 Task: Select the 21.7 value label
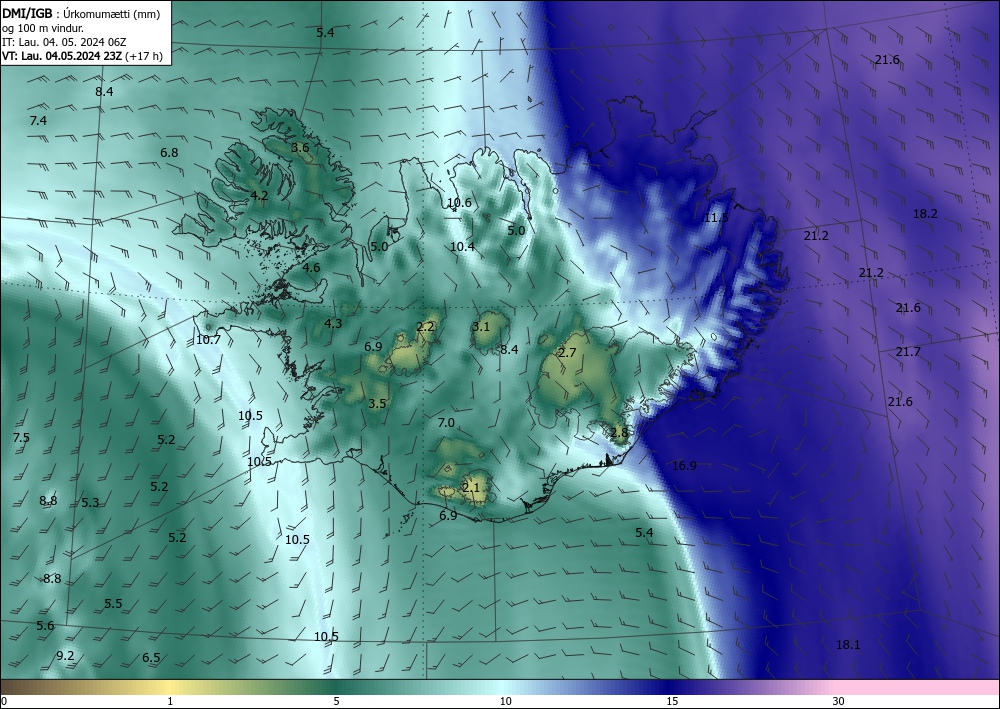tap(908, 351)
